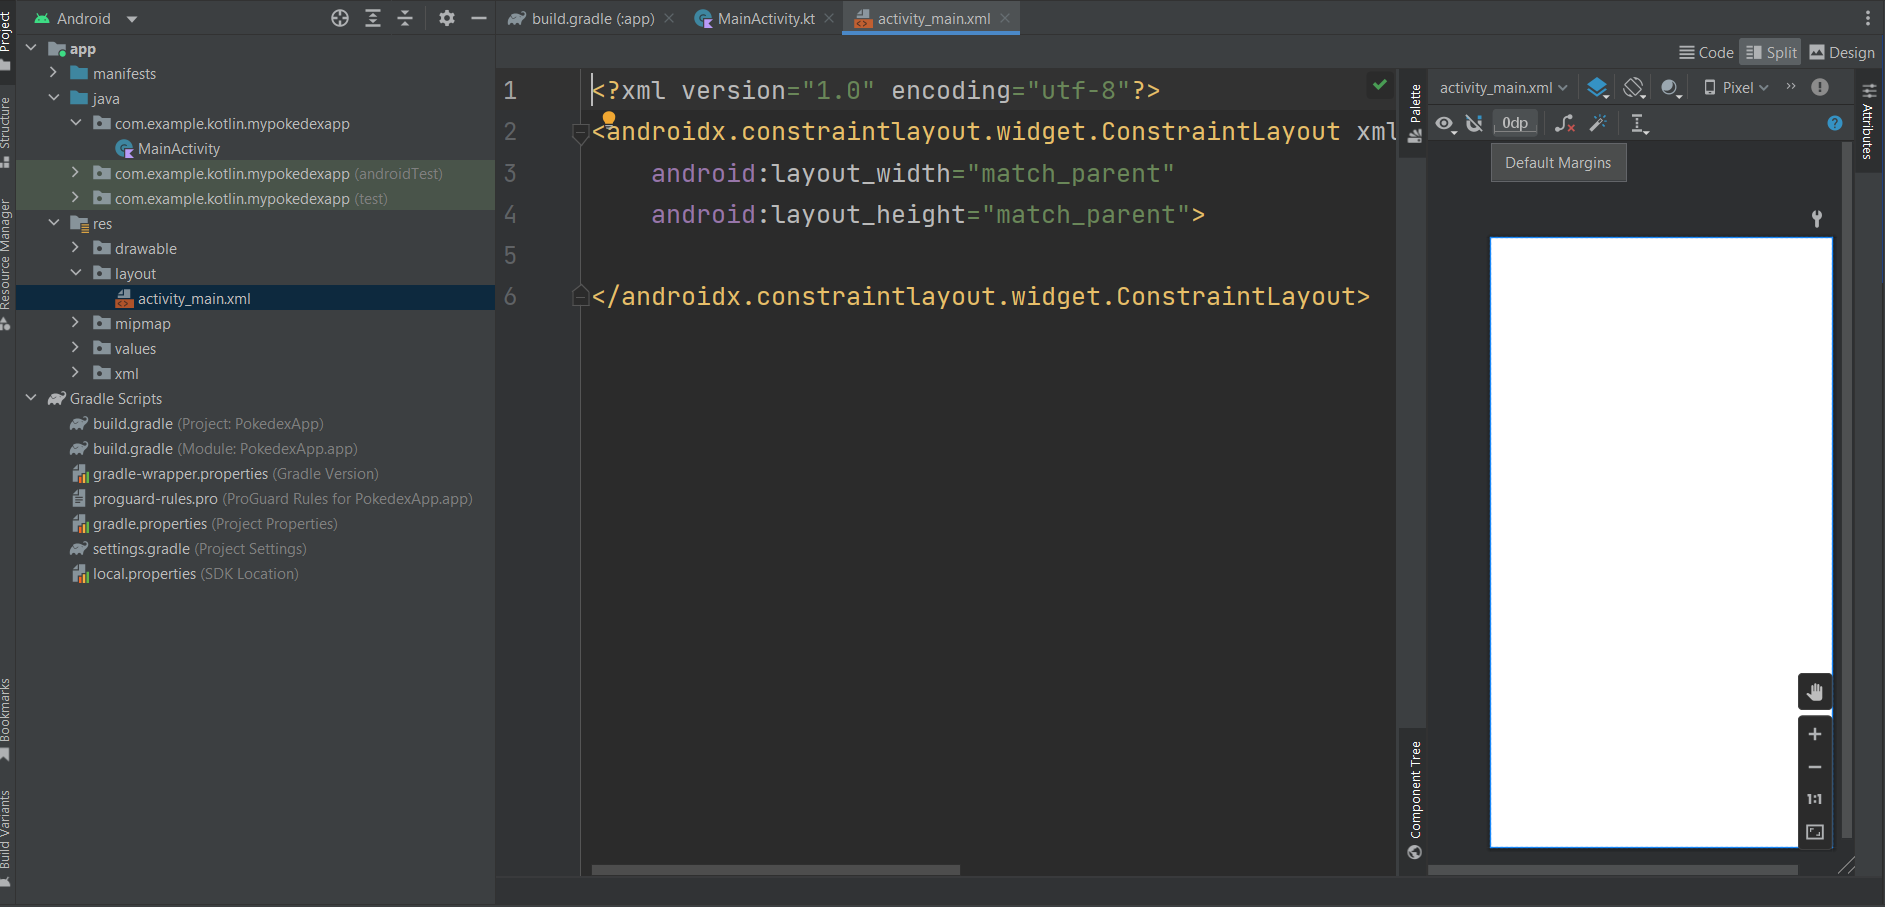Switch to Design view mode
Viewport: 1885px width, 907px height.
tap(1842, 53)
